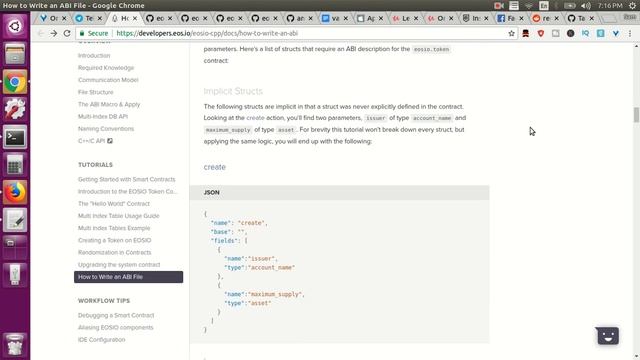Switch to the 'va' tab

pyautogui.click(x=335, y=18)
